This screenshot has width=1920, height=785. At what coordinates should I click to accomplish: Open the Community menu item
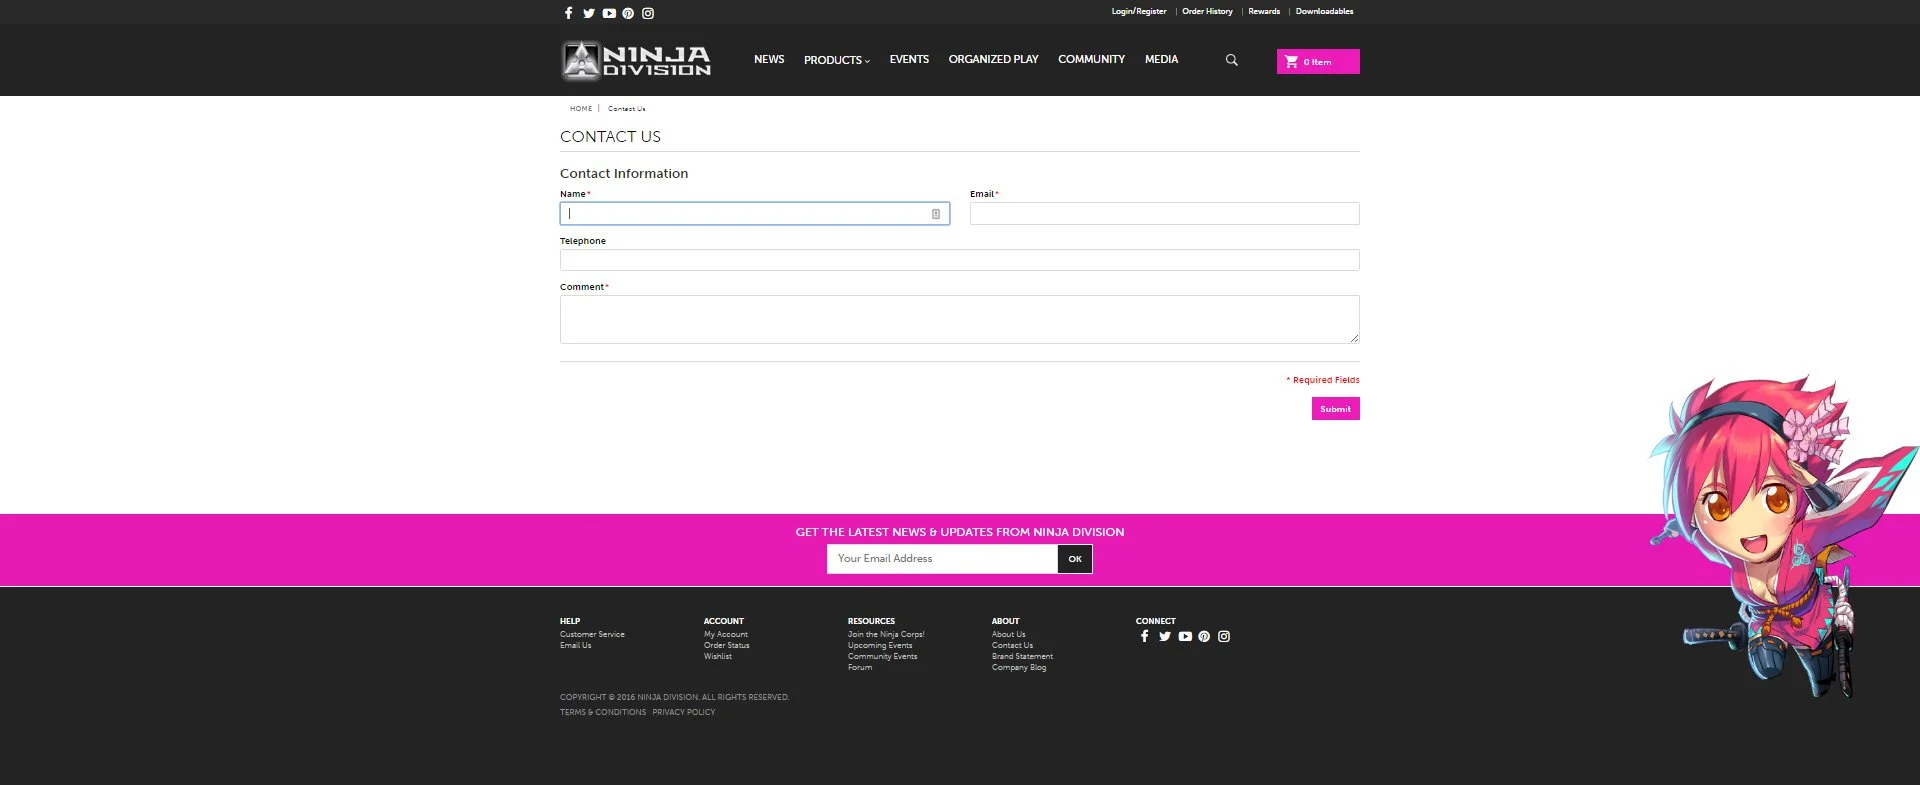(1091, 60)
